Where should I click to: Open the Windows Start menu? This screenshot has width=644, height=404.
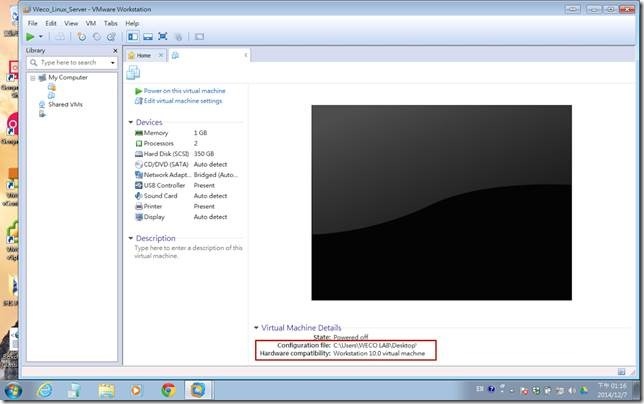[x=13, y=390]
